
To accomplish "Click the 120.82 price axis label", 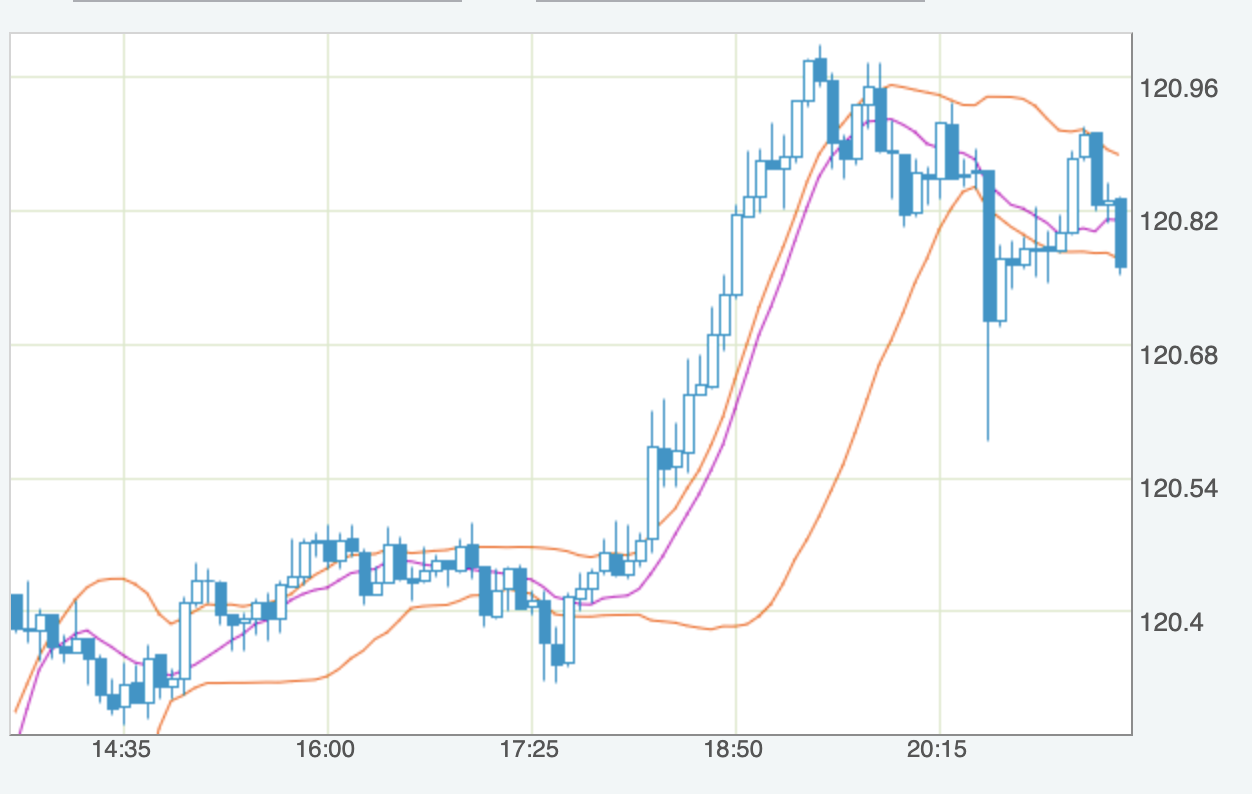I will 1179,222.
